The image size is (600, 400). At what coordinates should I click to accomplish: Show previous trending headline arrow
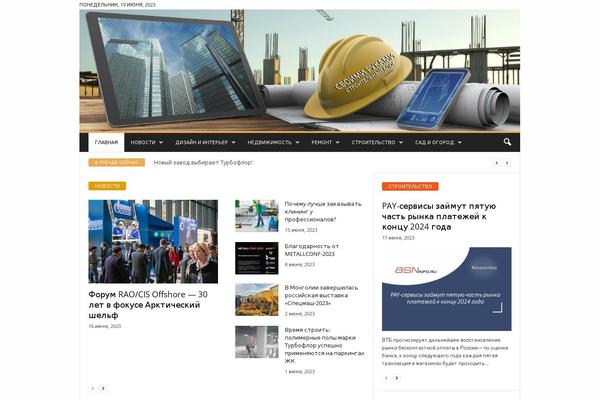coord(497,163)
